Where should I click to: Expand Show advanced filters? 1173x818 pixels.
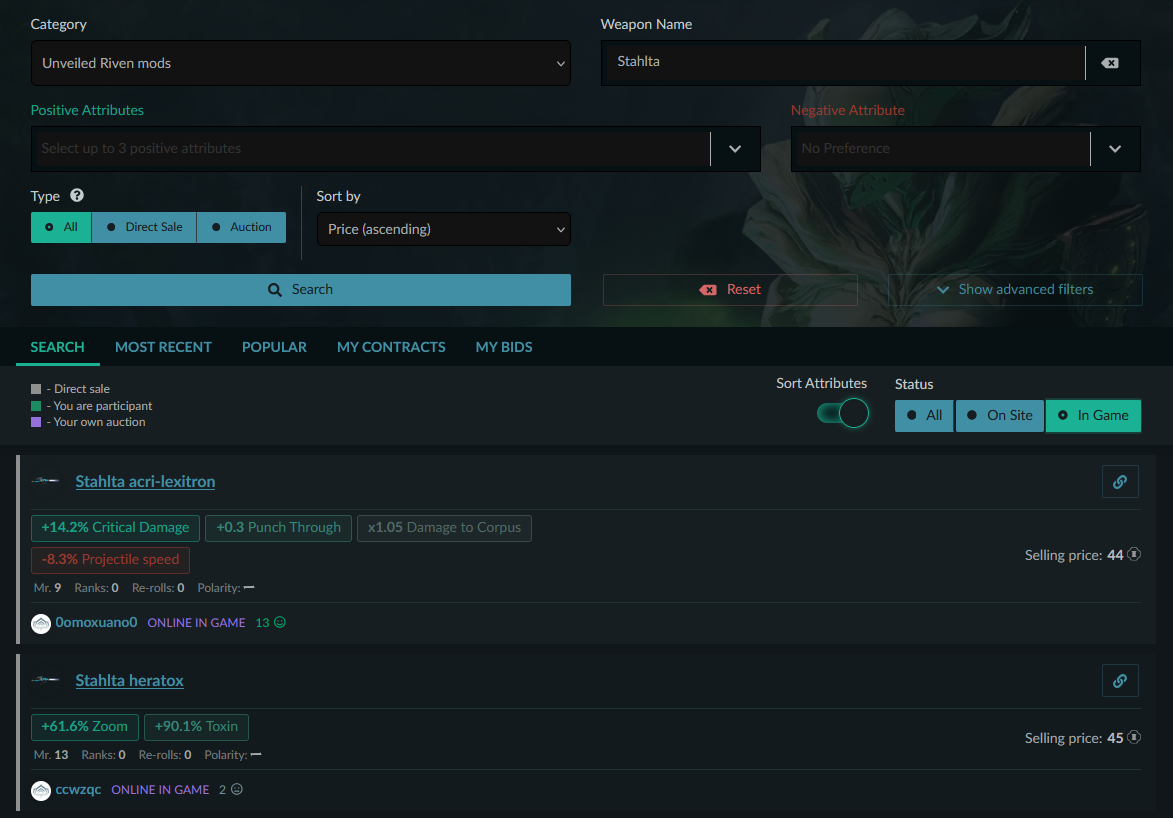click(x=1015, y=290)
